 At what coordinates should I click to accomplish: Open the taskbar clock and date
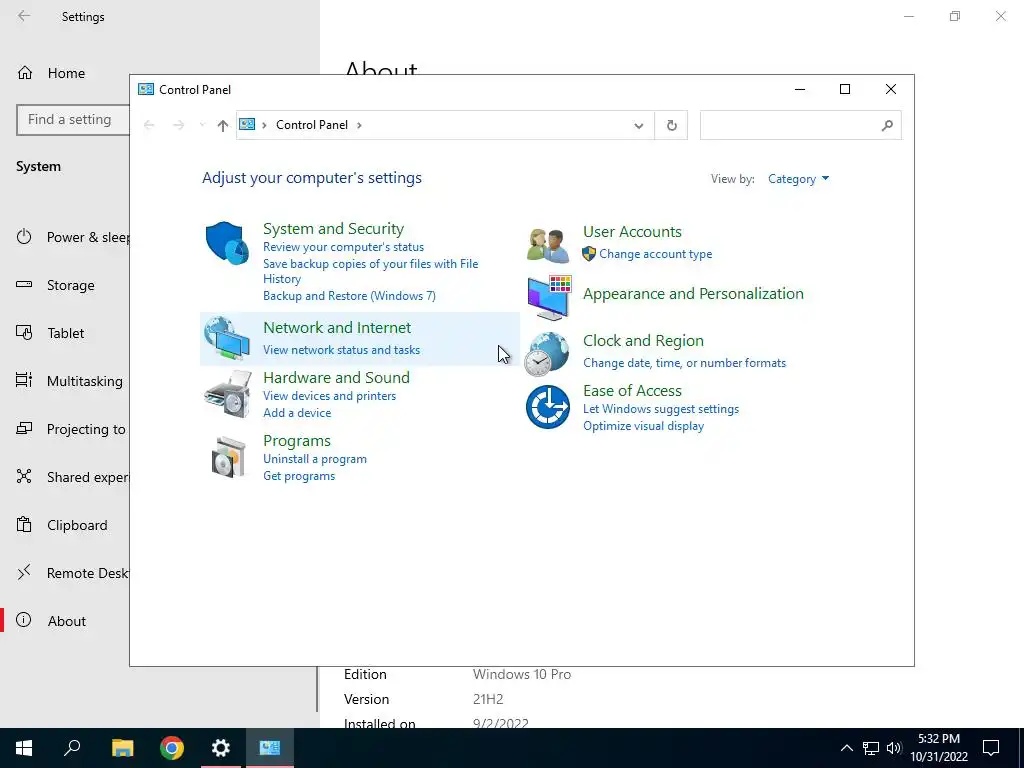click(x=939, y=748)
